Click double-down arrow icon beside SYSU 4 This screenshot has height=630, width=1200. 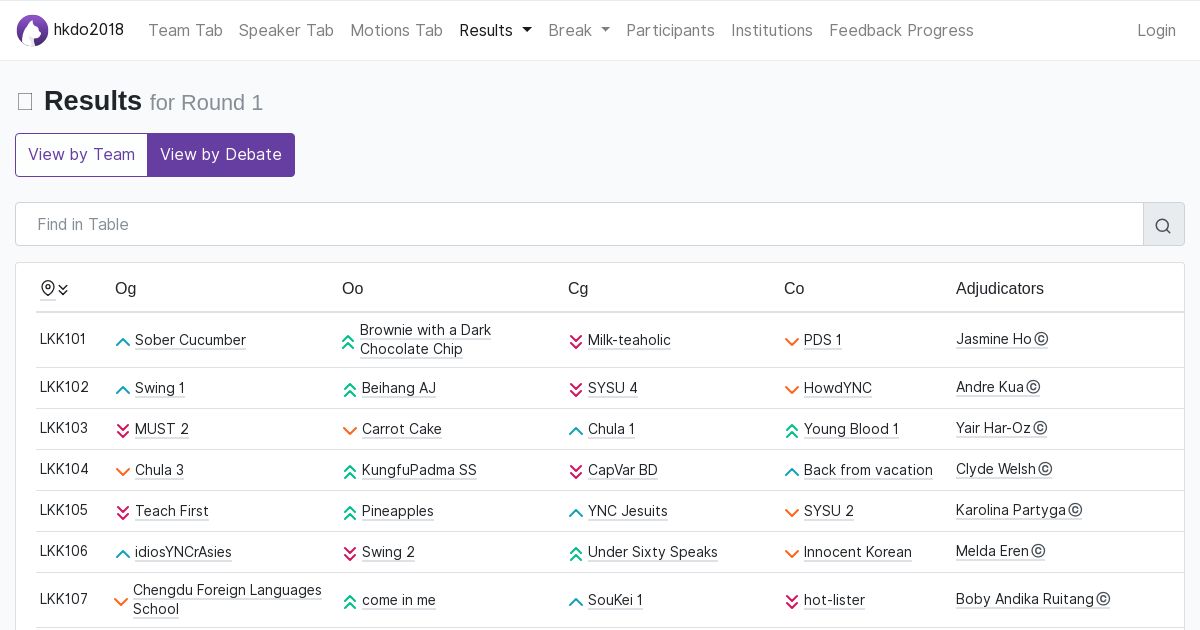coord(576,389)
